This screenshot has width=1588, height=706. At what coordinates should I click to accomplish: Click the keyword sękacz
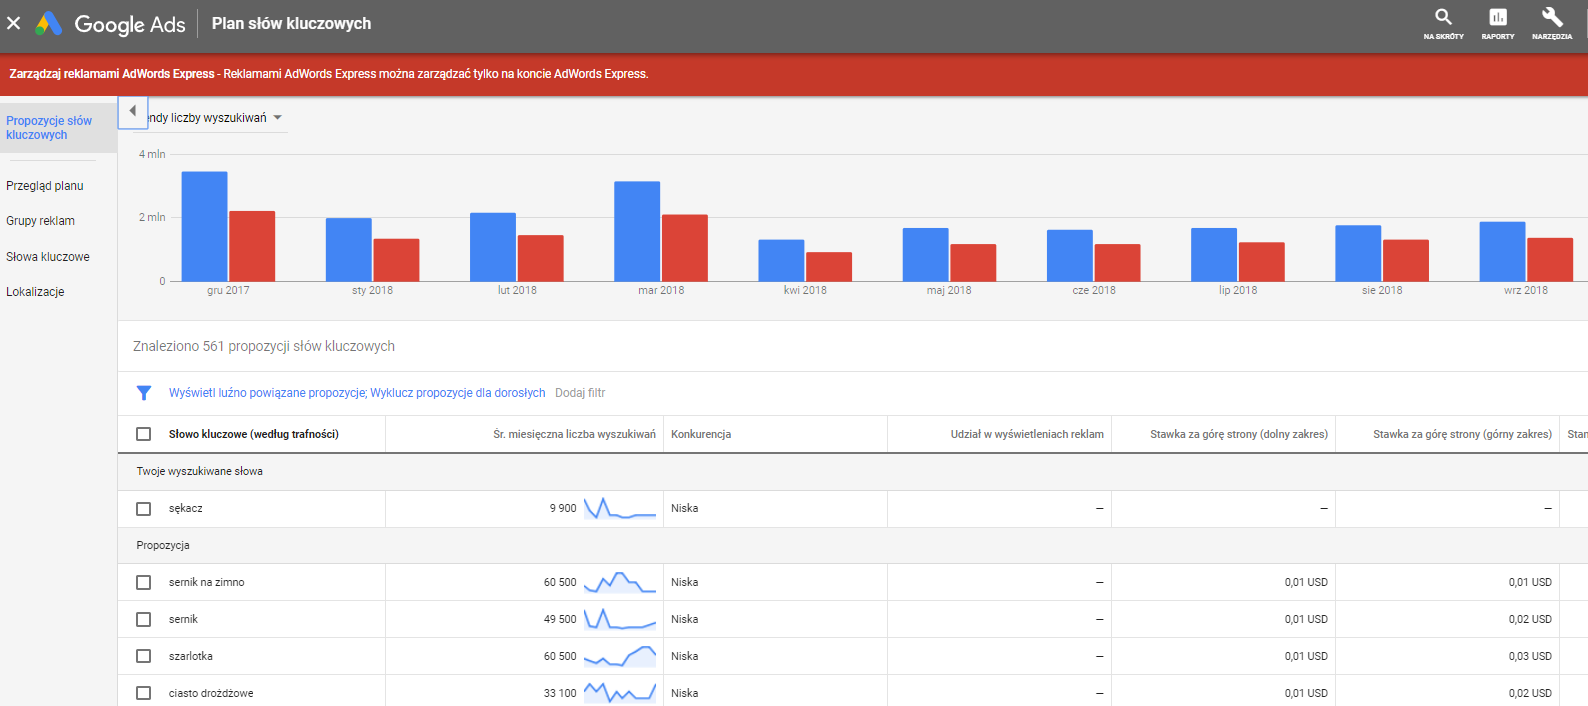(186, 509)
